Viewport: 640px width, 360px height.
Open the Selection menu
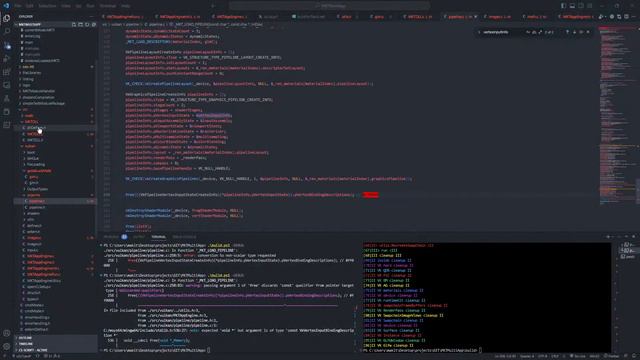tap(47, 6)
